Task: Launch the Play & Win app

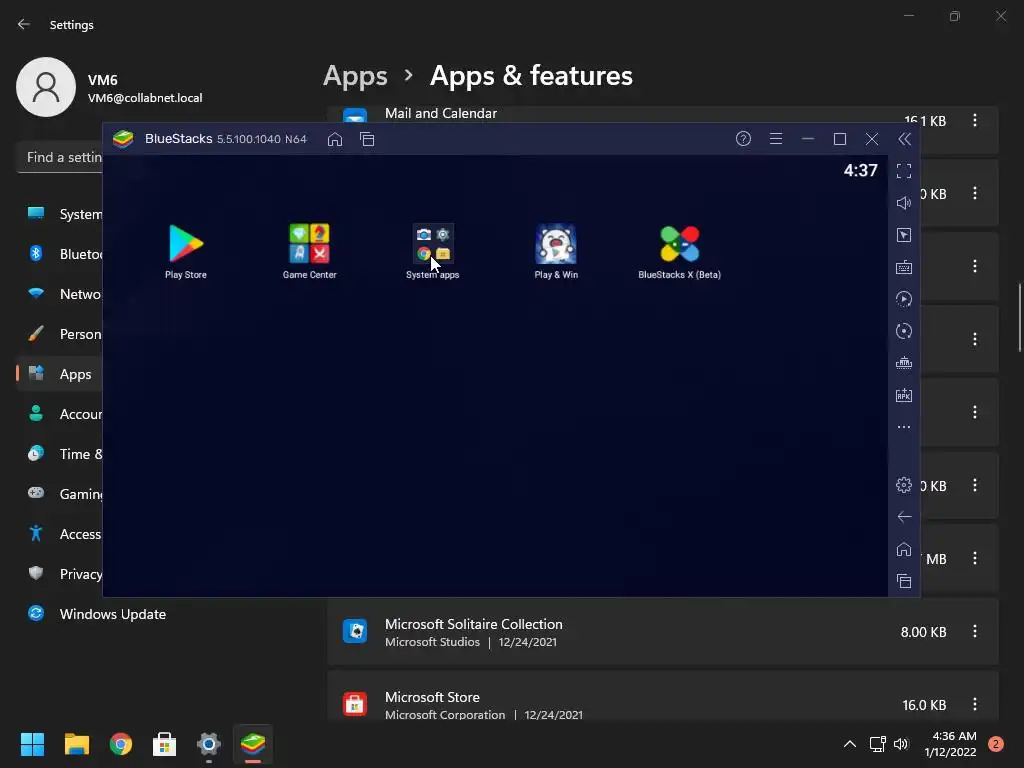Action: tap(556, 251)
